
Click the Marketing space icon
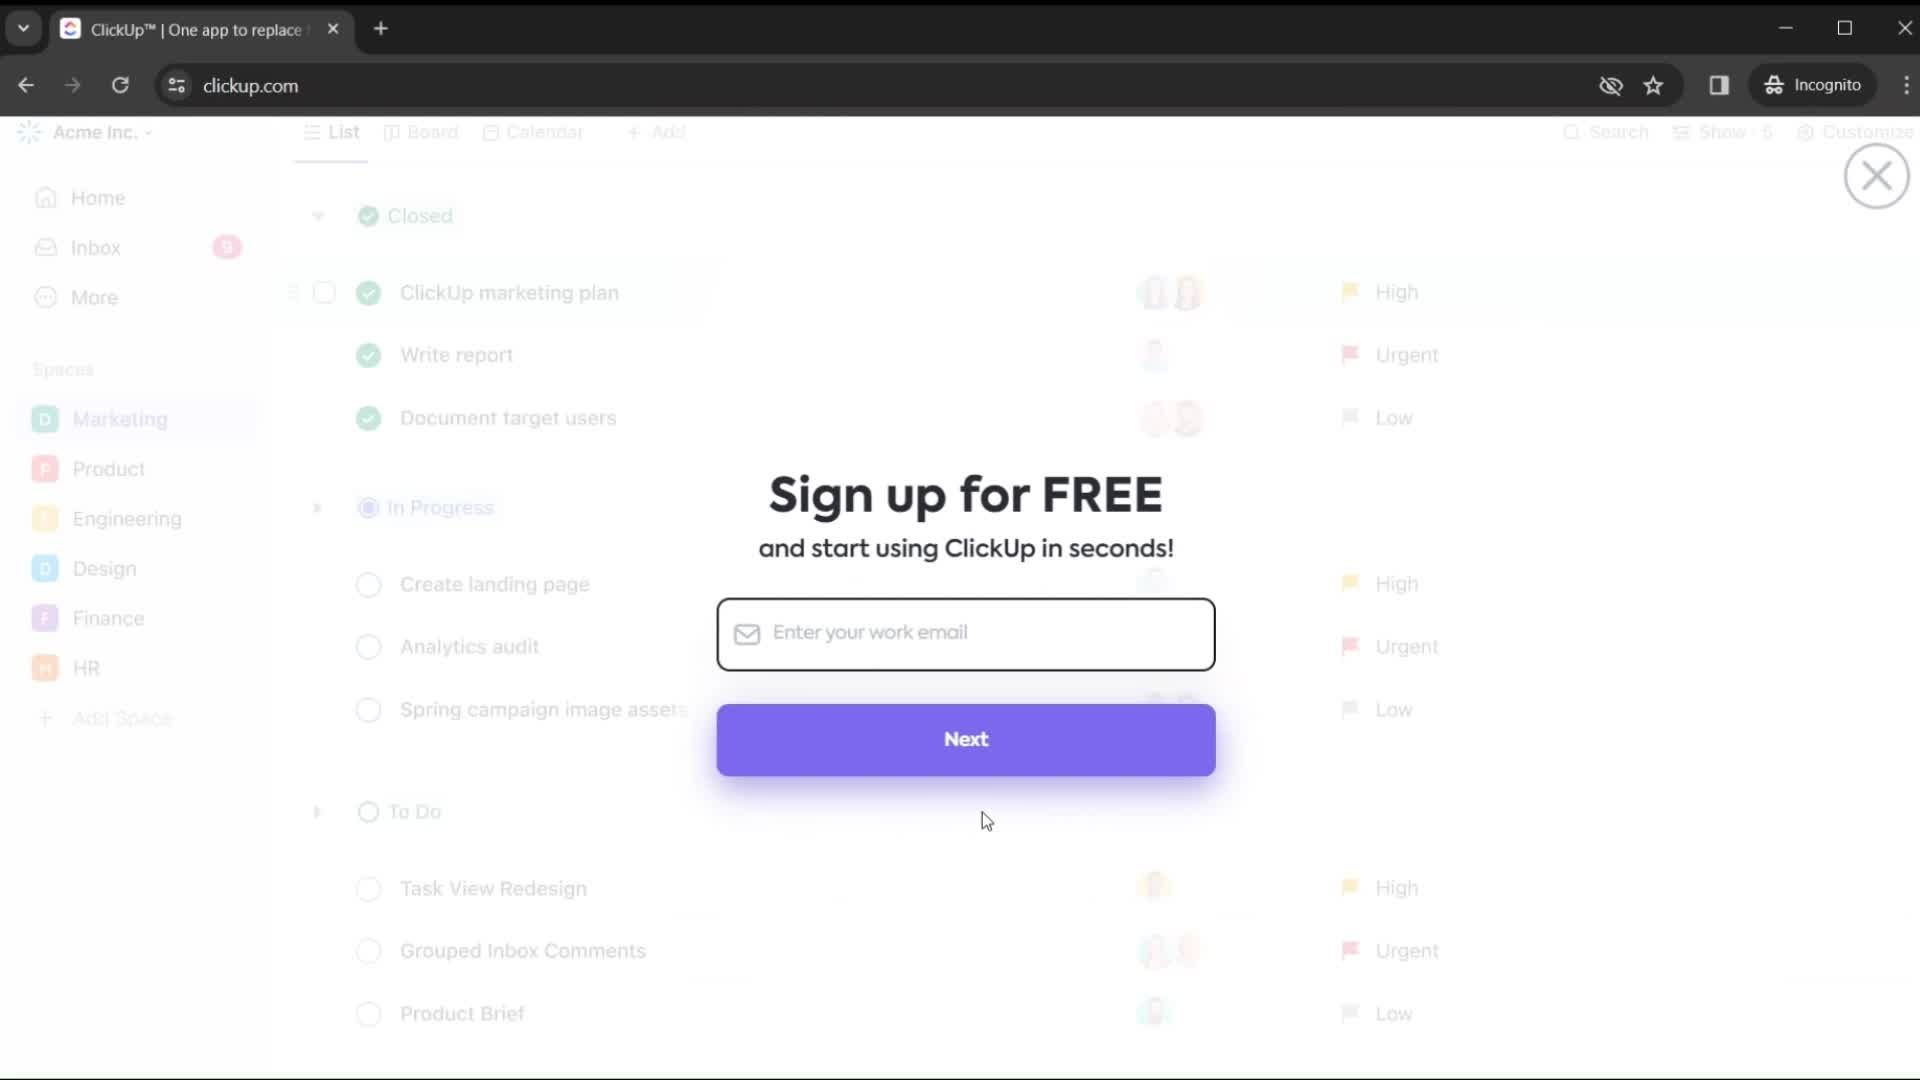coord(45,419)
